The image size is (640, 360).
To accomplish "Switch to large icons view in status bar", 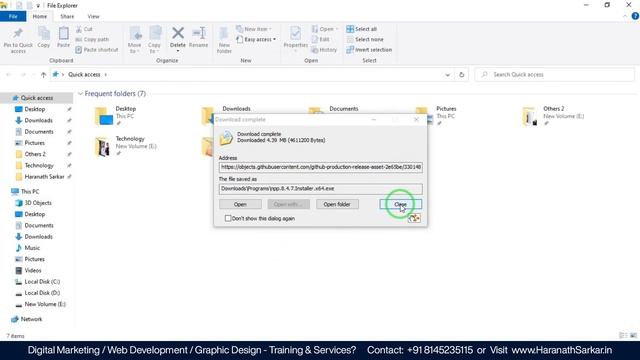I will tap(633, 336).
